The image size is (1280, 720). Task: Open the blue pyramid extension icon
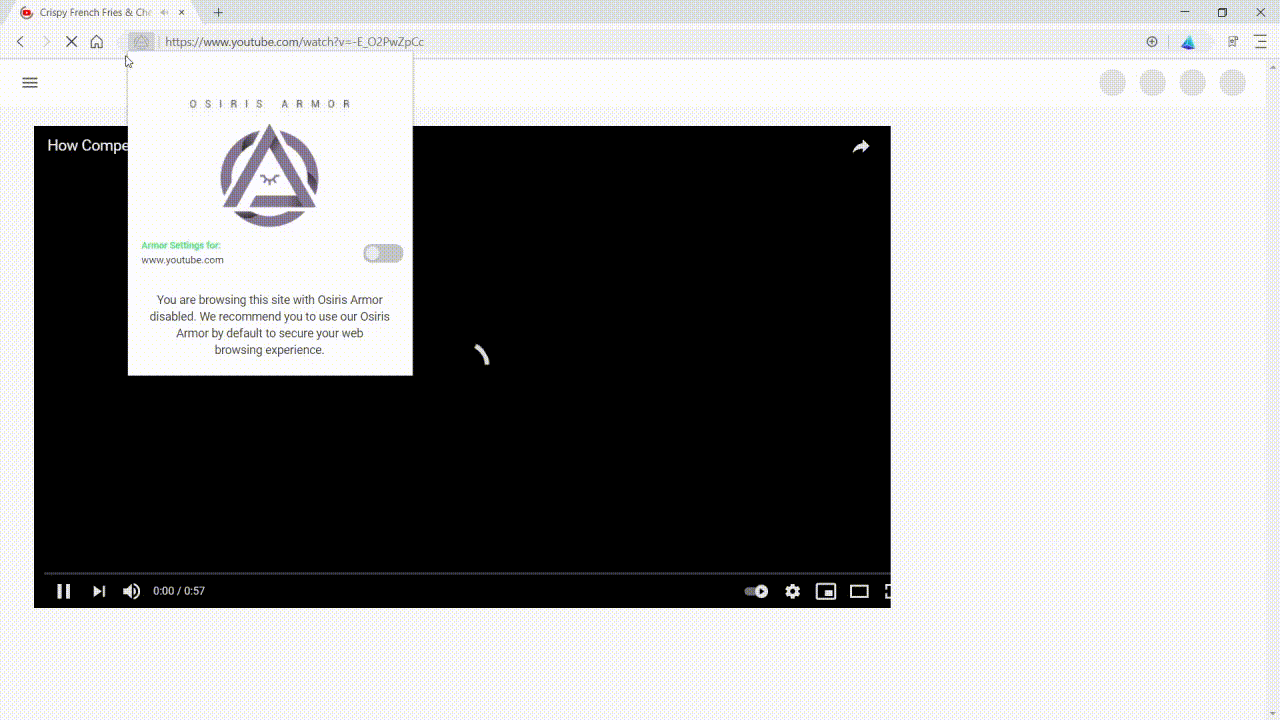[1188, 42]
